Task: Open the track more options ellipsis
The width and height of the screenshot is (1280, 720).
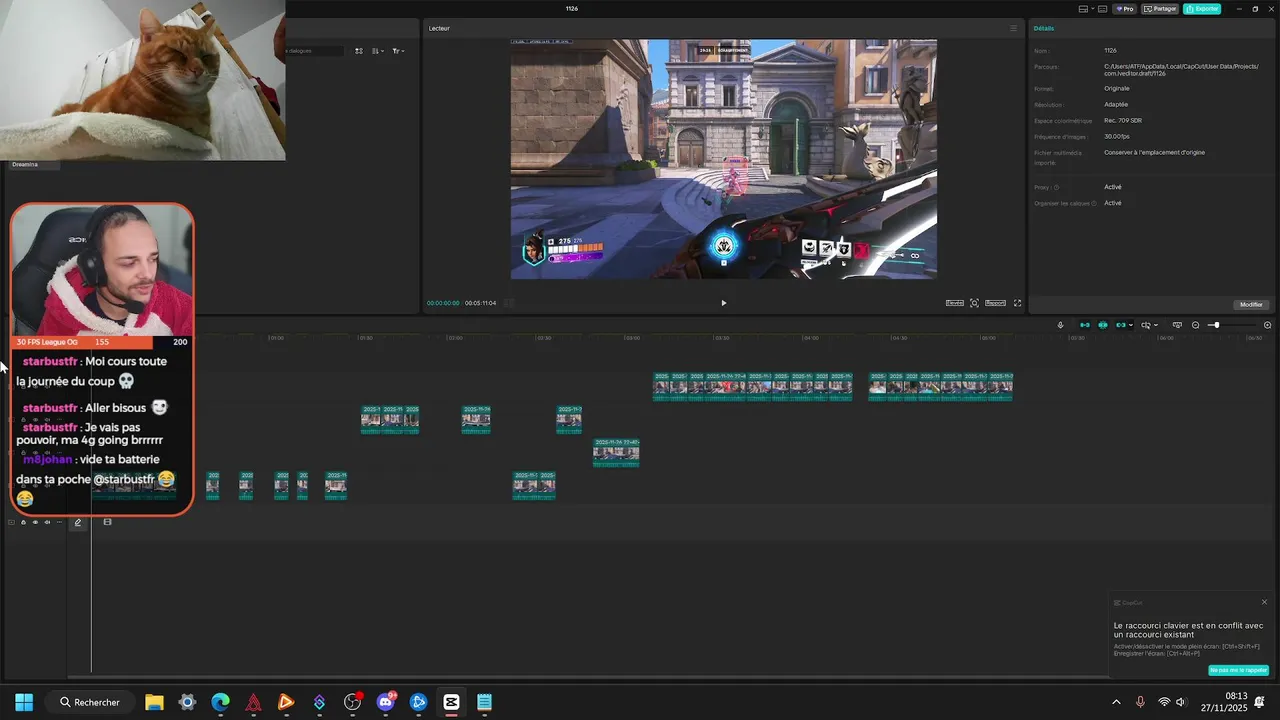Action: [x=59, y=522]
